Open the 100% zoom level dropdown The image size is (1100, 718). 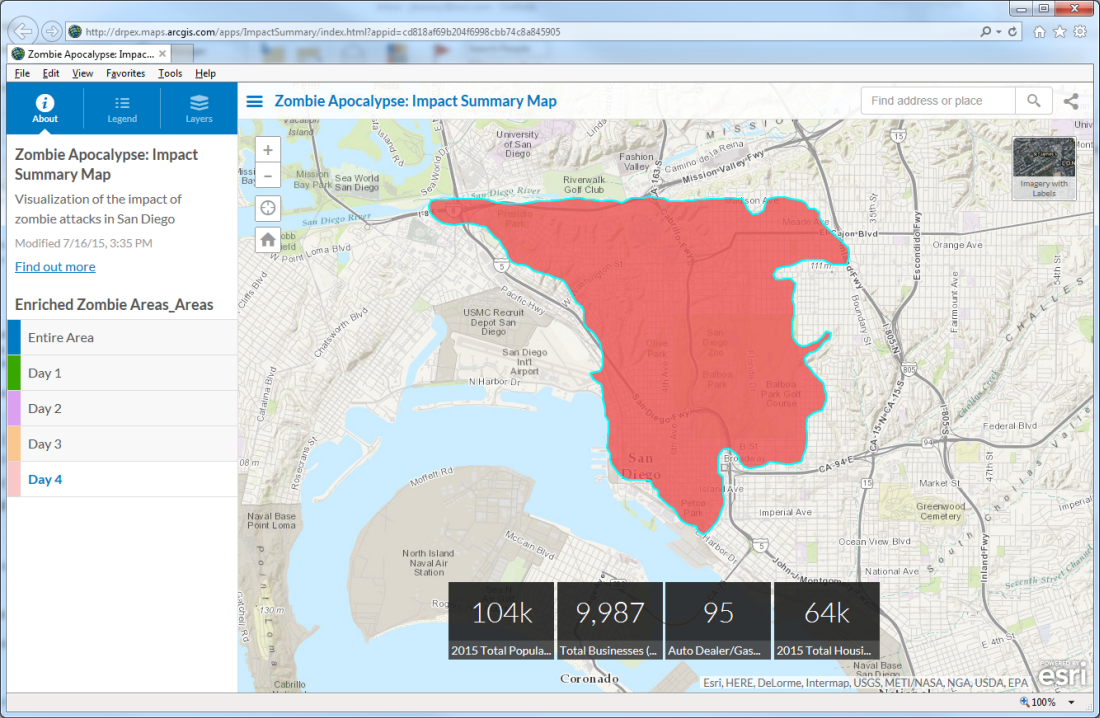[x=1071, y=702]
